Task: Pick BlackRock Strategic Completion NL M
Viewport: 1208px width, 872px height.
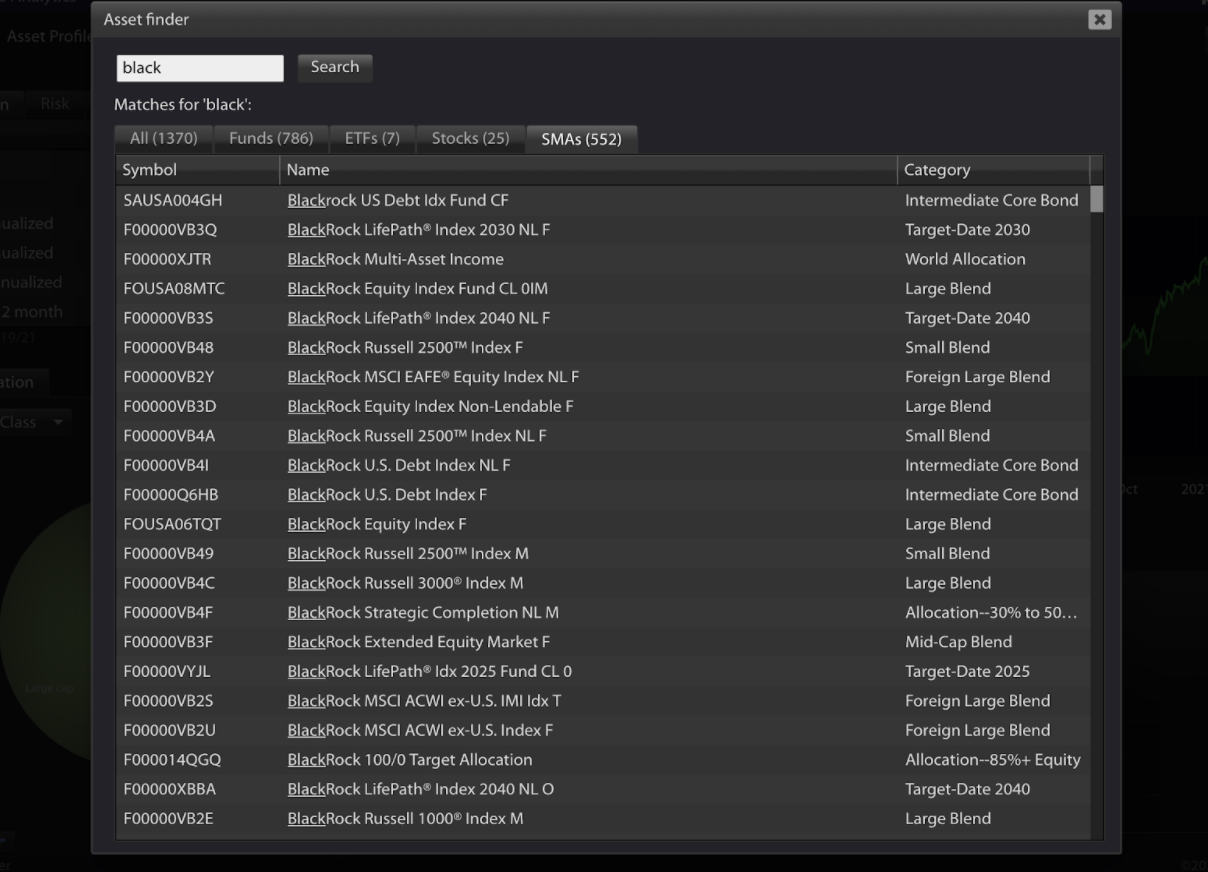Action: [423, 613]
